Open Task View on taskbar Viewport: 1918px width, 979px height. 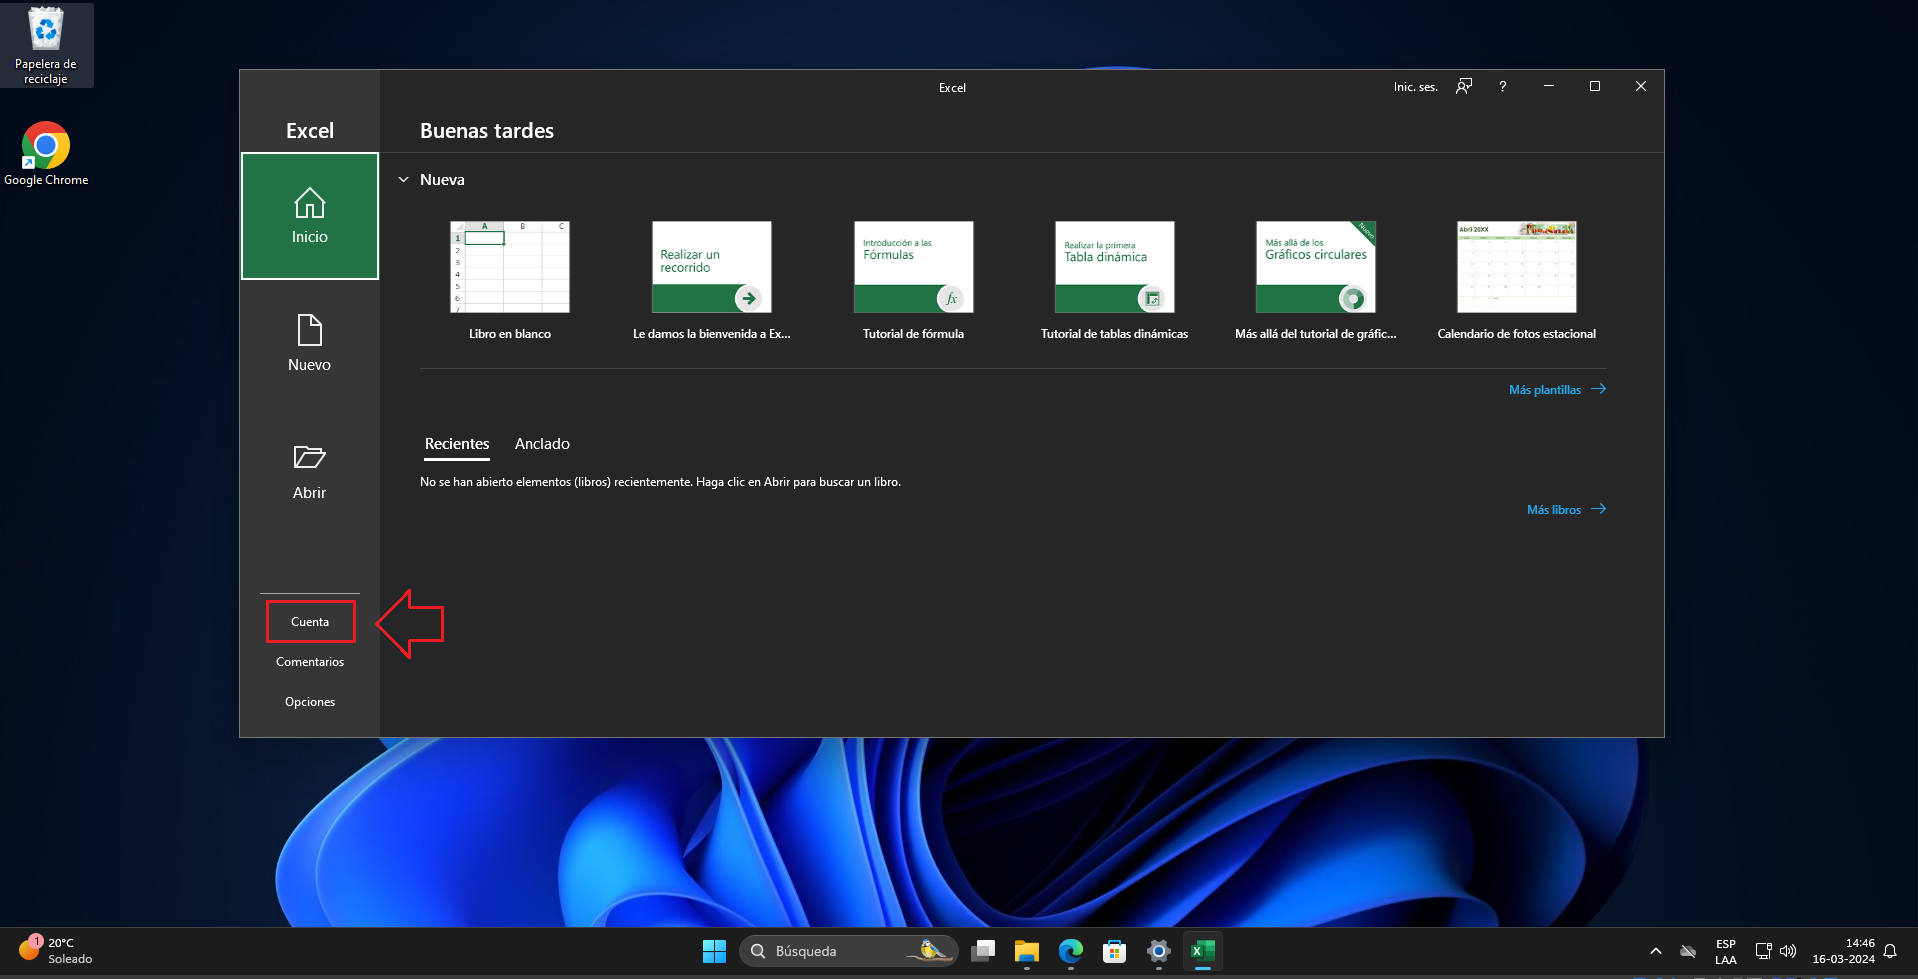983,951
